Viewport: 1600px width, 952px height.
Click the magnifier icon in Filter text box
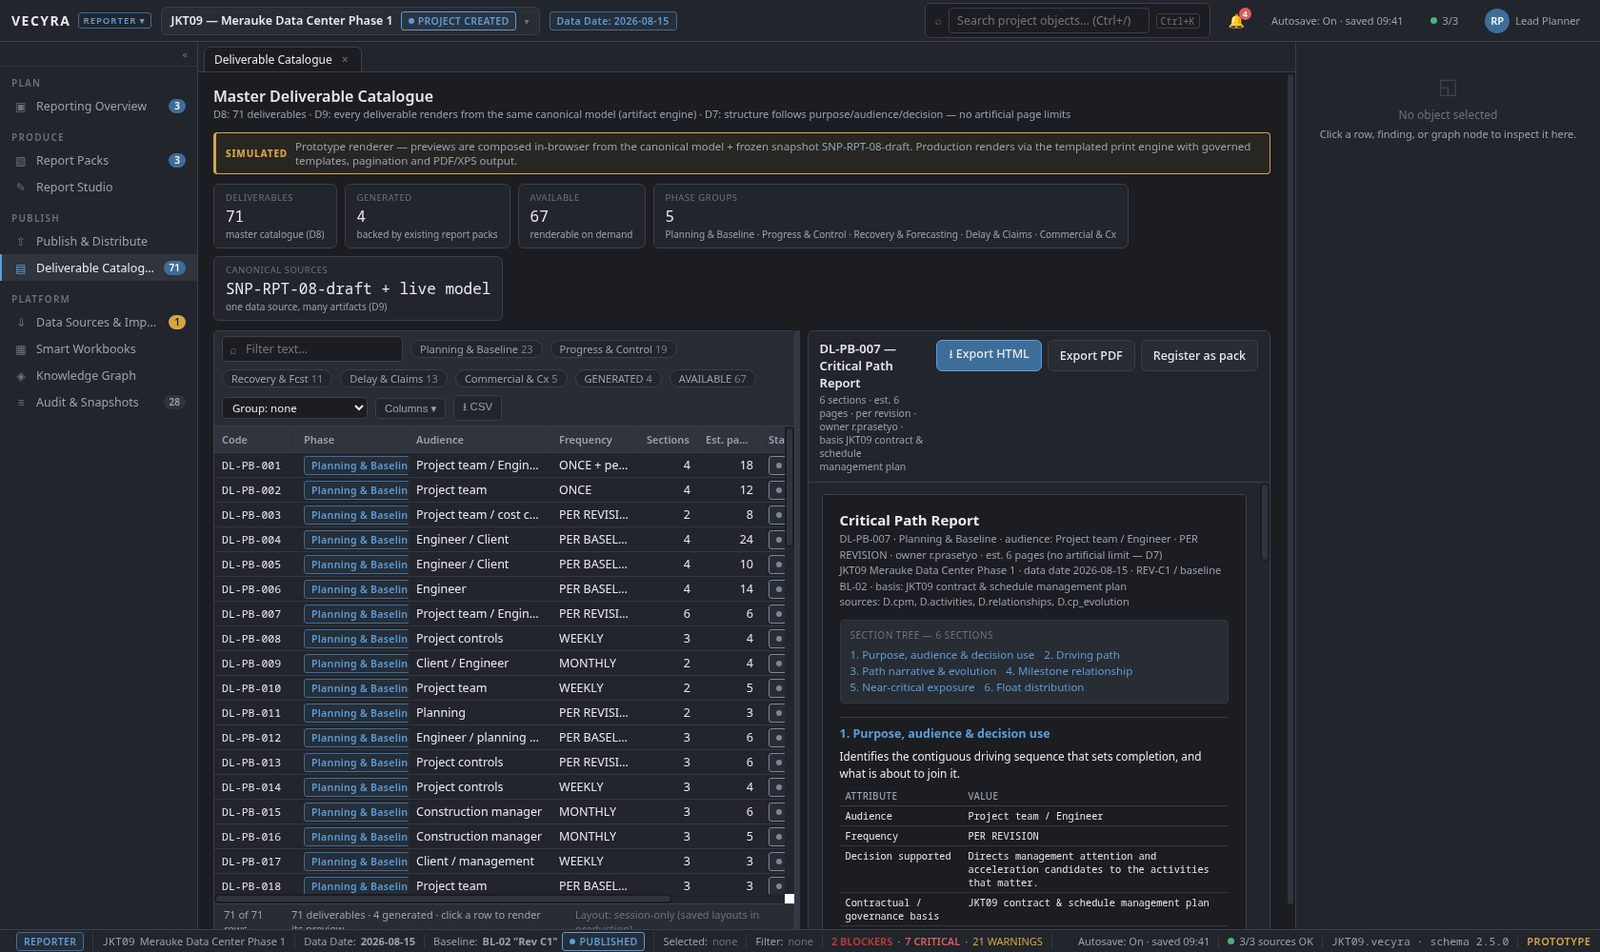point(234,350)
